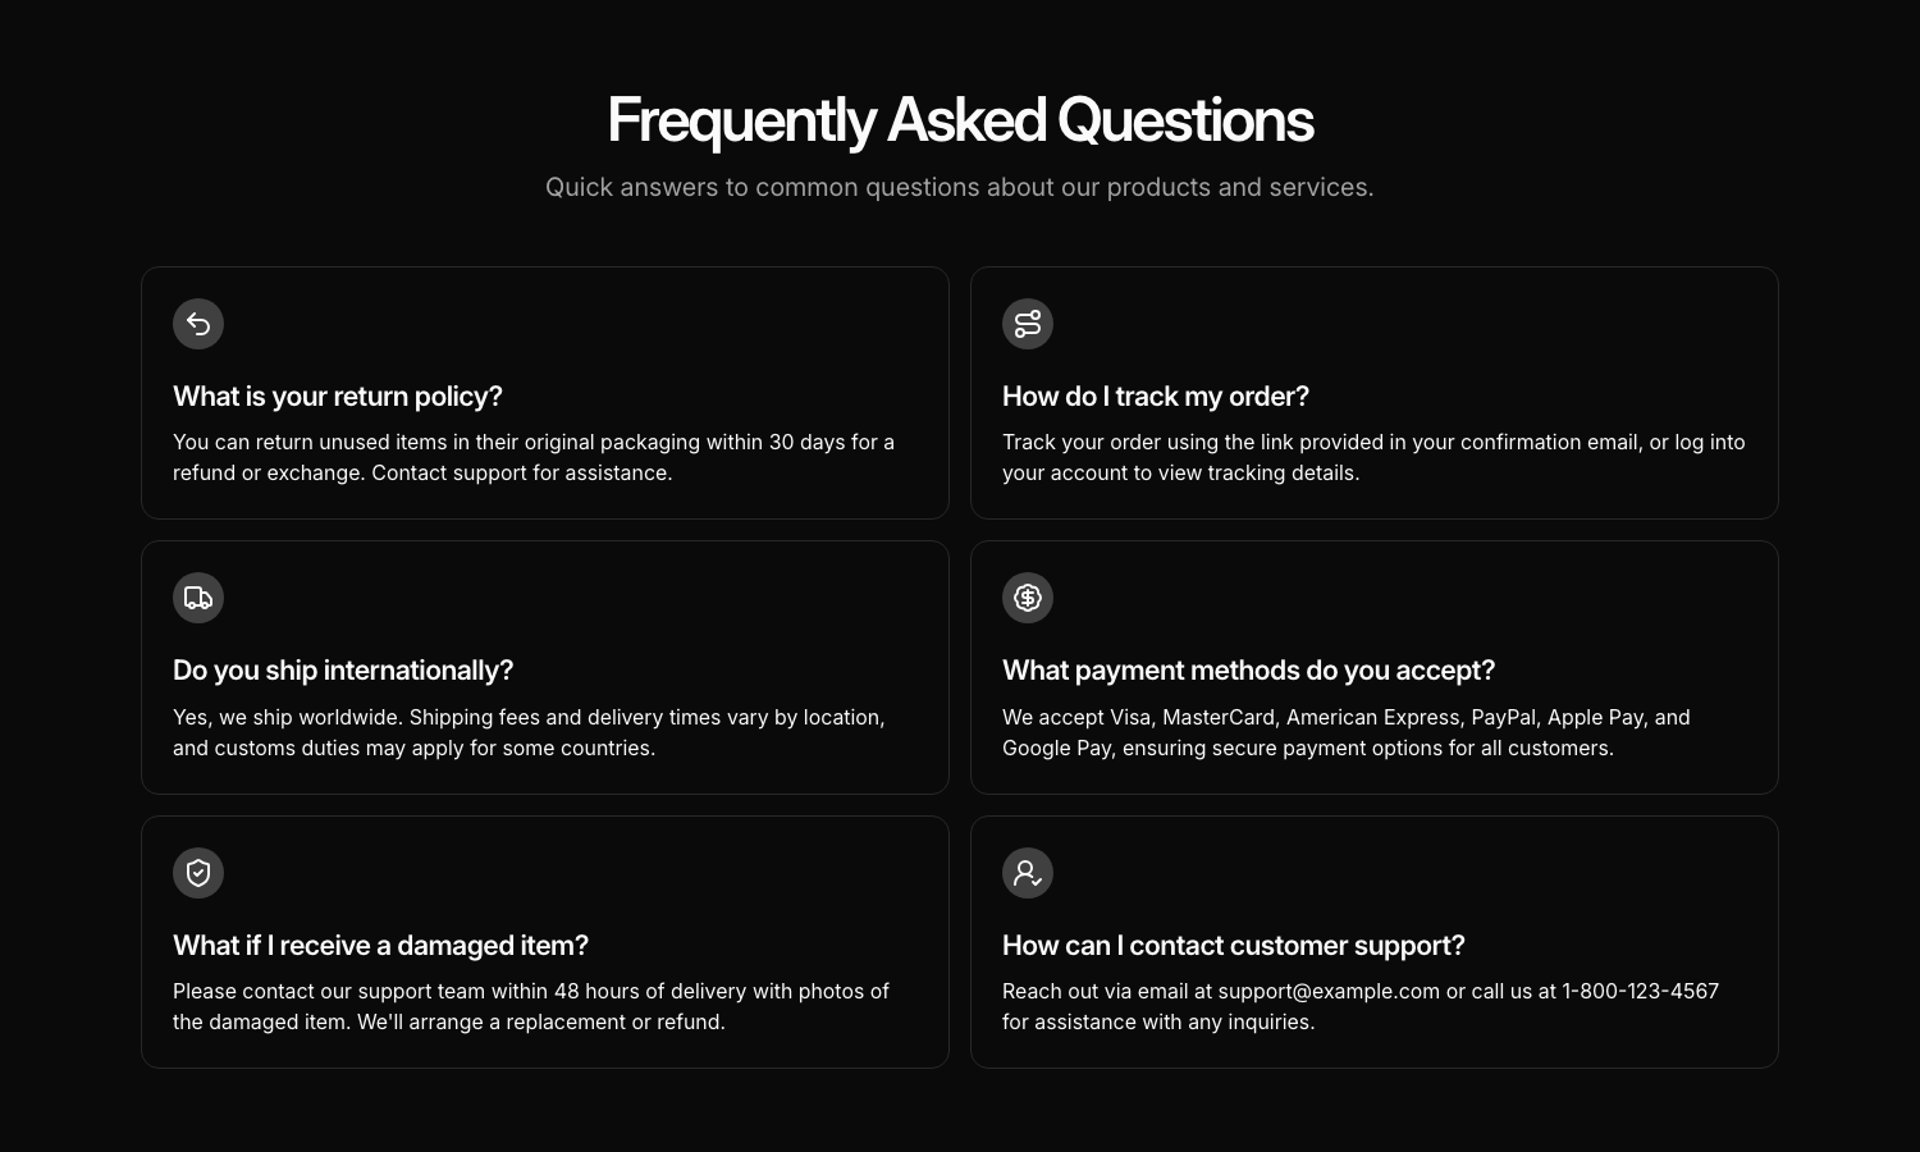Open "How do I track my order?" heading

click(1155, 396)
